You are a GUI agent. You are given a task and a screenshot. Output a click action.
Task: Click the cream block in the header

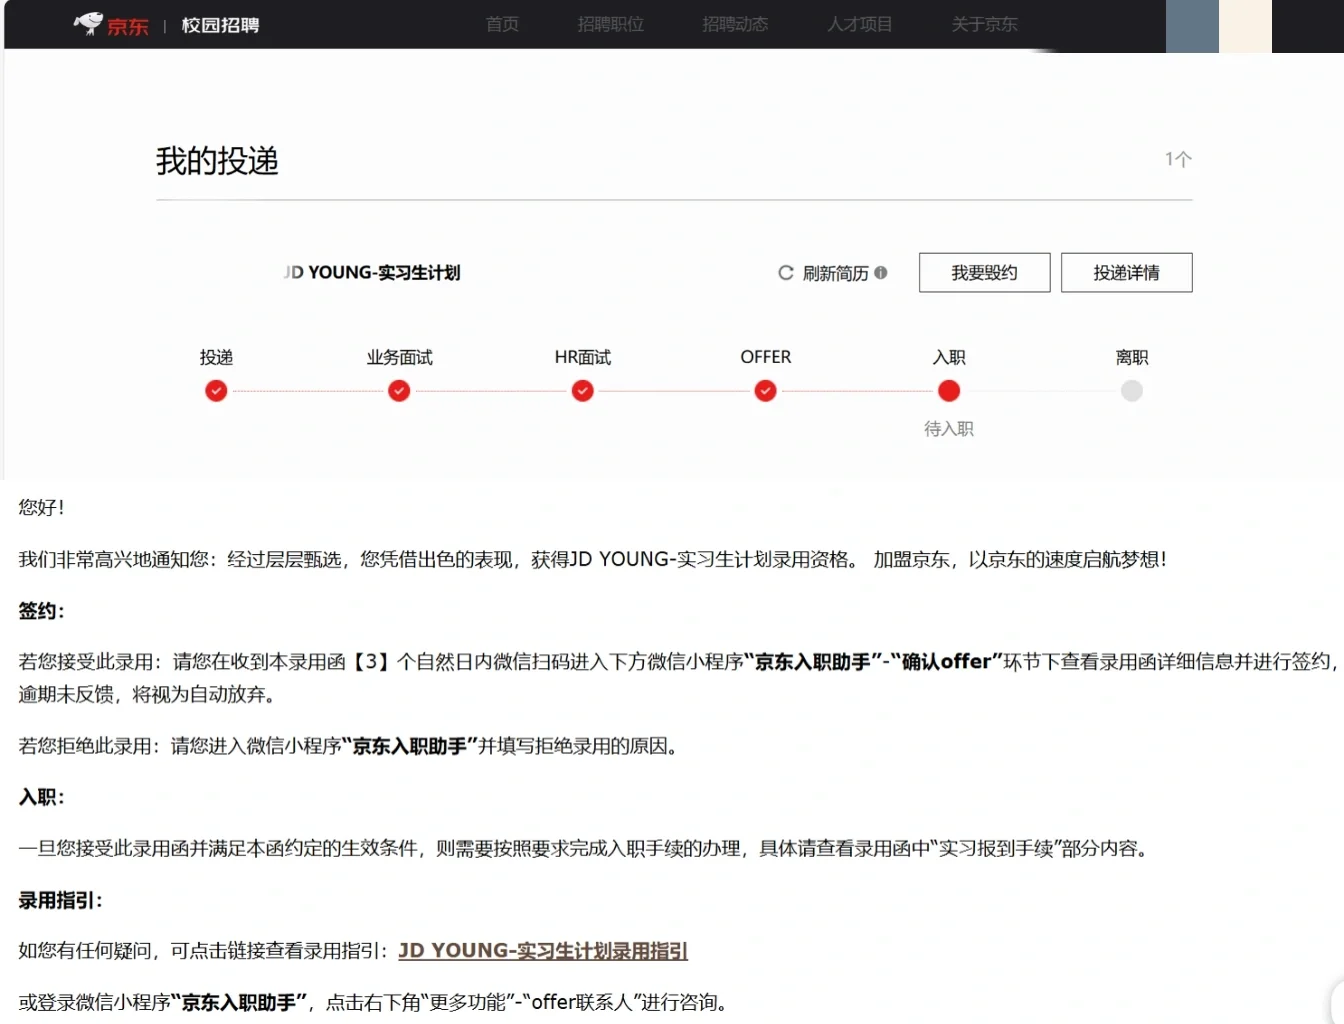point(1245,26)
